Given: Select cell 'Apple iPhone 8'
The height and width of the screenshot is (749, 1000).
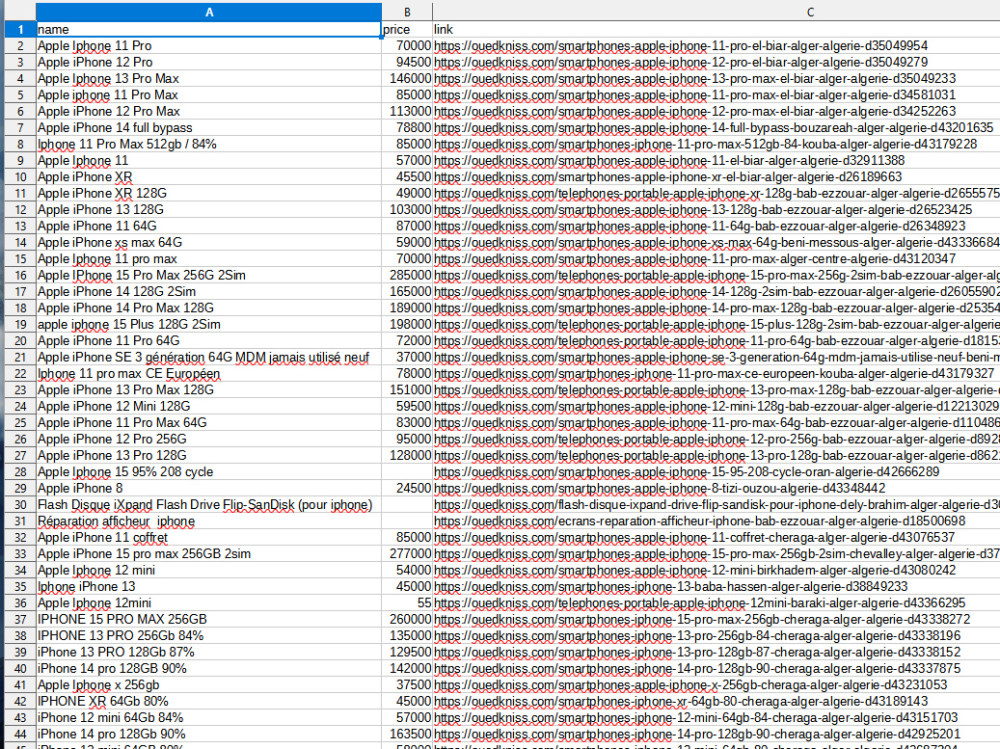Looking at the screenshot, I should pyautogui.click(x=209, y=488).
